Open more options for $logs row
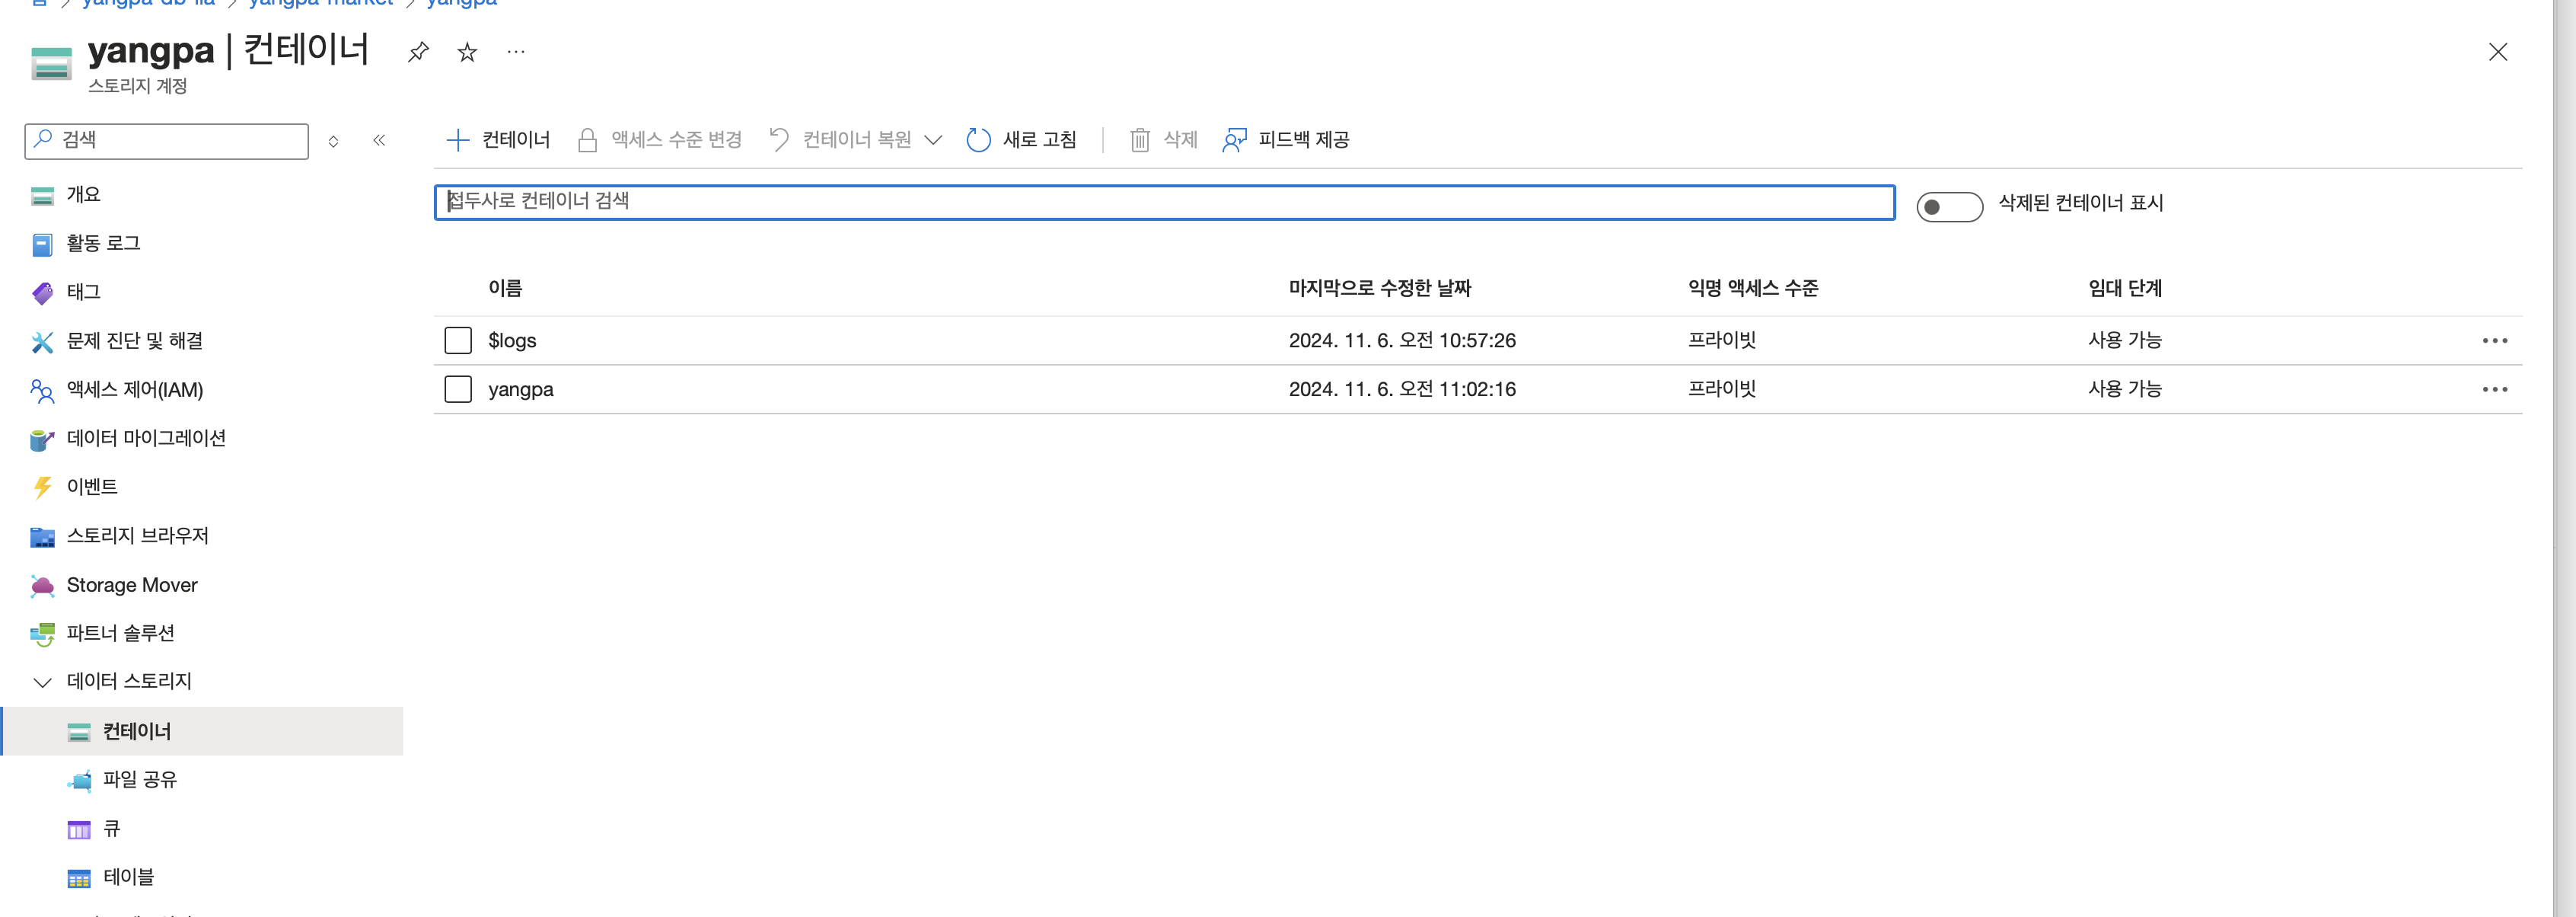 tap(2494, 341)
